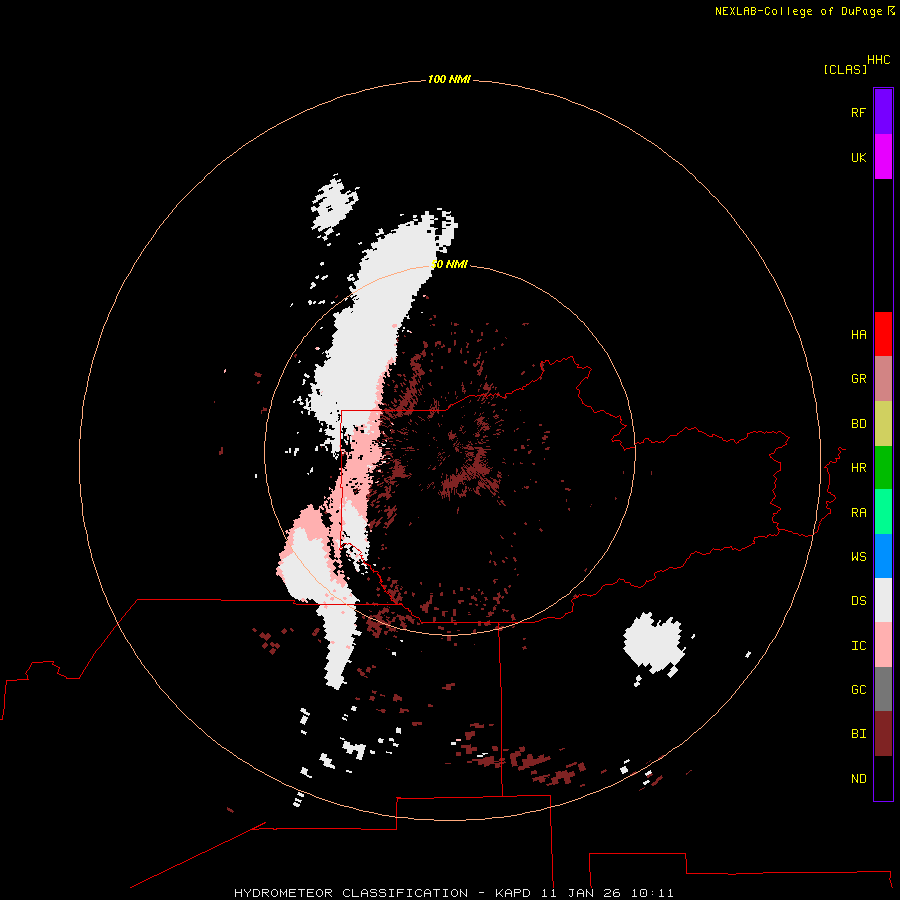Click the dark green HR legend swatch
Viewport: 900px width, 900px height.
(x=883, y=468)
